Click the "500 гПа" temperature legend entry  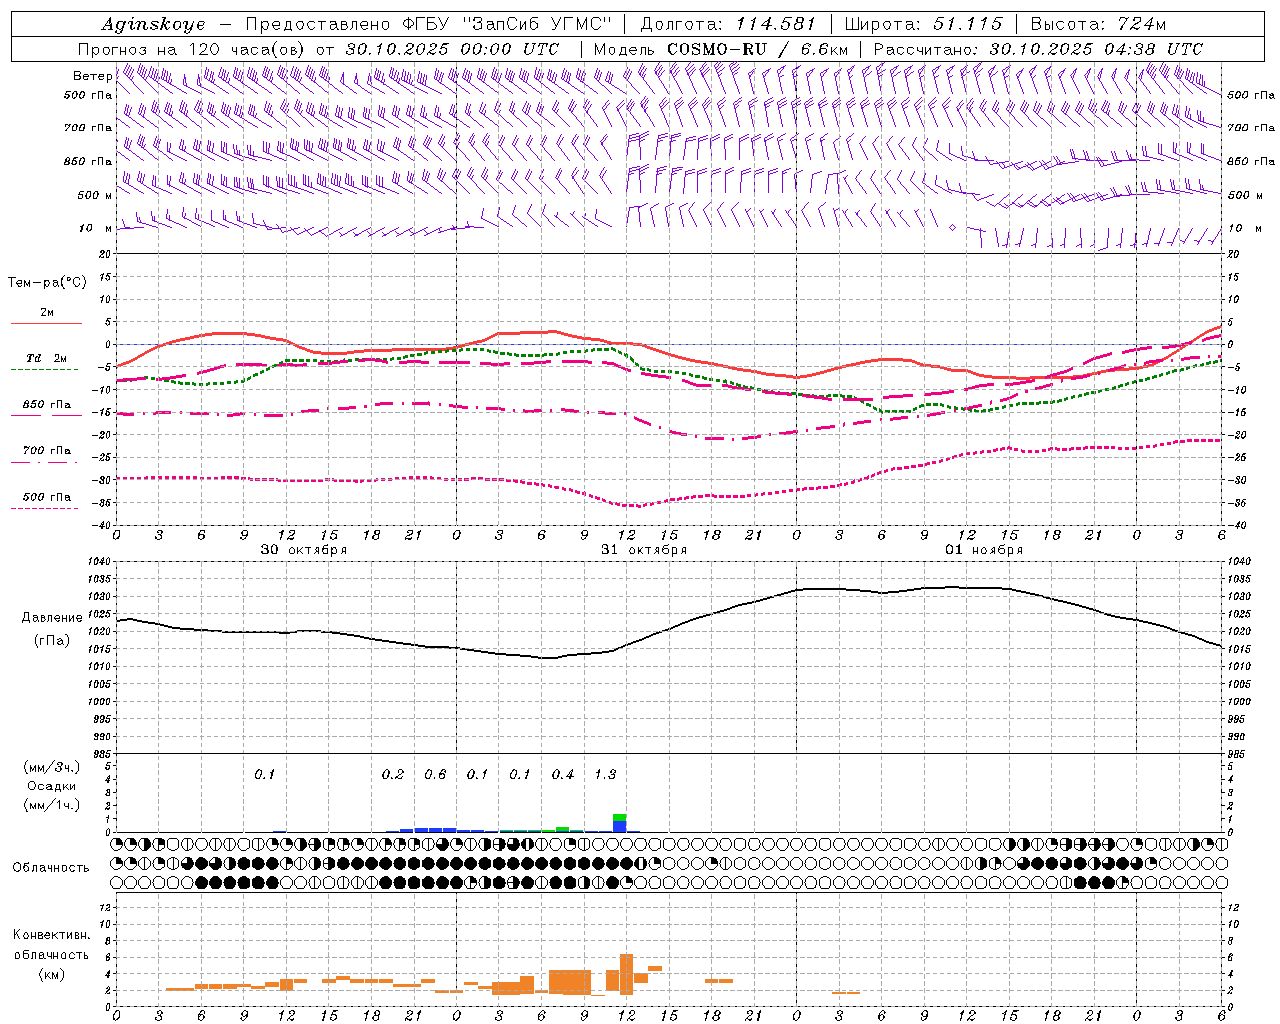(47, 496)
